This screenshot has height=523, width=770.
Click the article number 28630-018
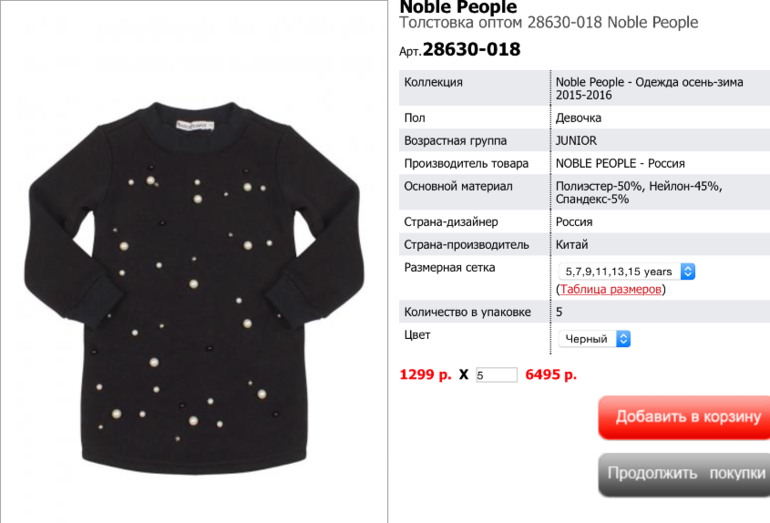pos(471,50)
